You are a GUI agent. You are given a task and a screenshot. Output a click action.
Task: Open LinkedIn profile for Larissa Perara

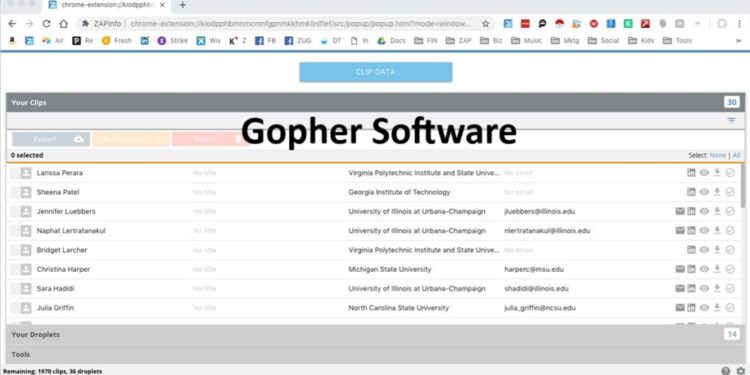(x=691, y=173)
